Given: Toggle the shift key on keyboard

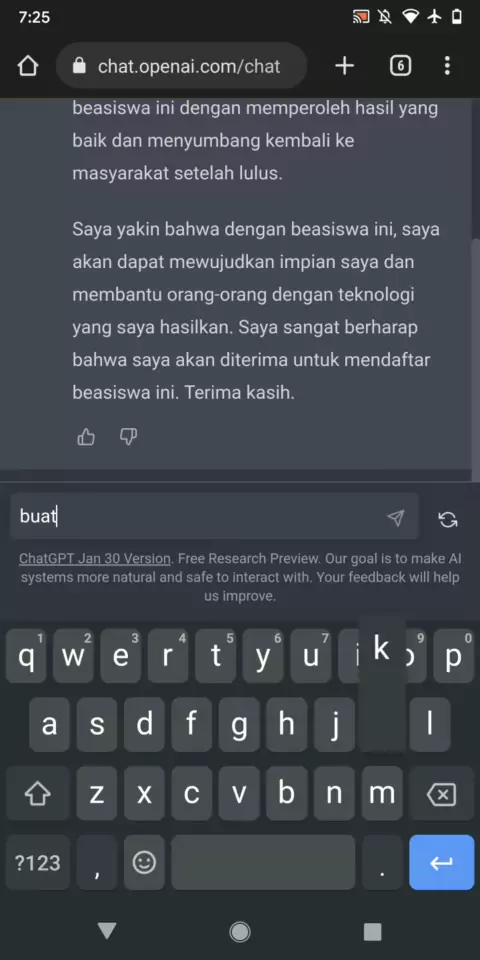Looking at the screenshot, I should tap(37, 795).
